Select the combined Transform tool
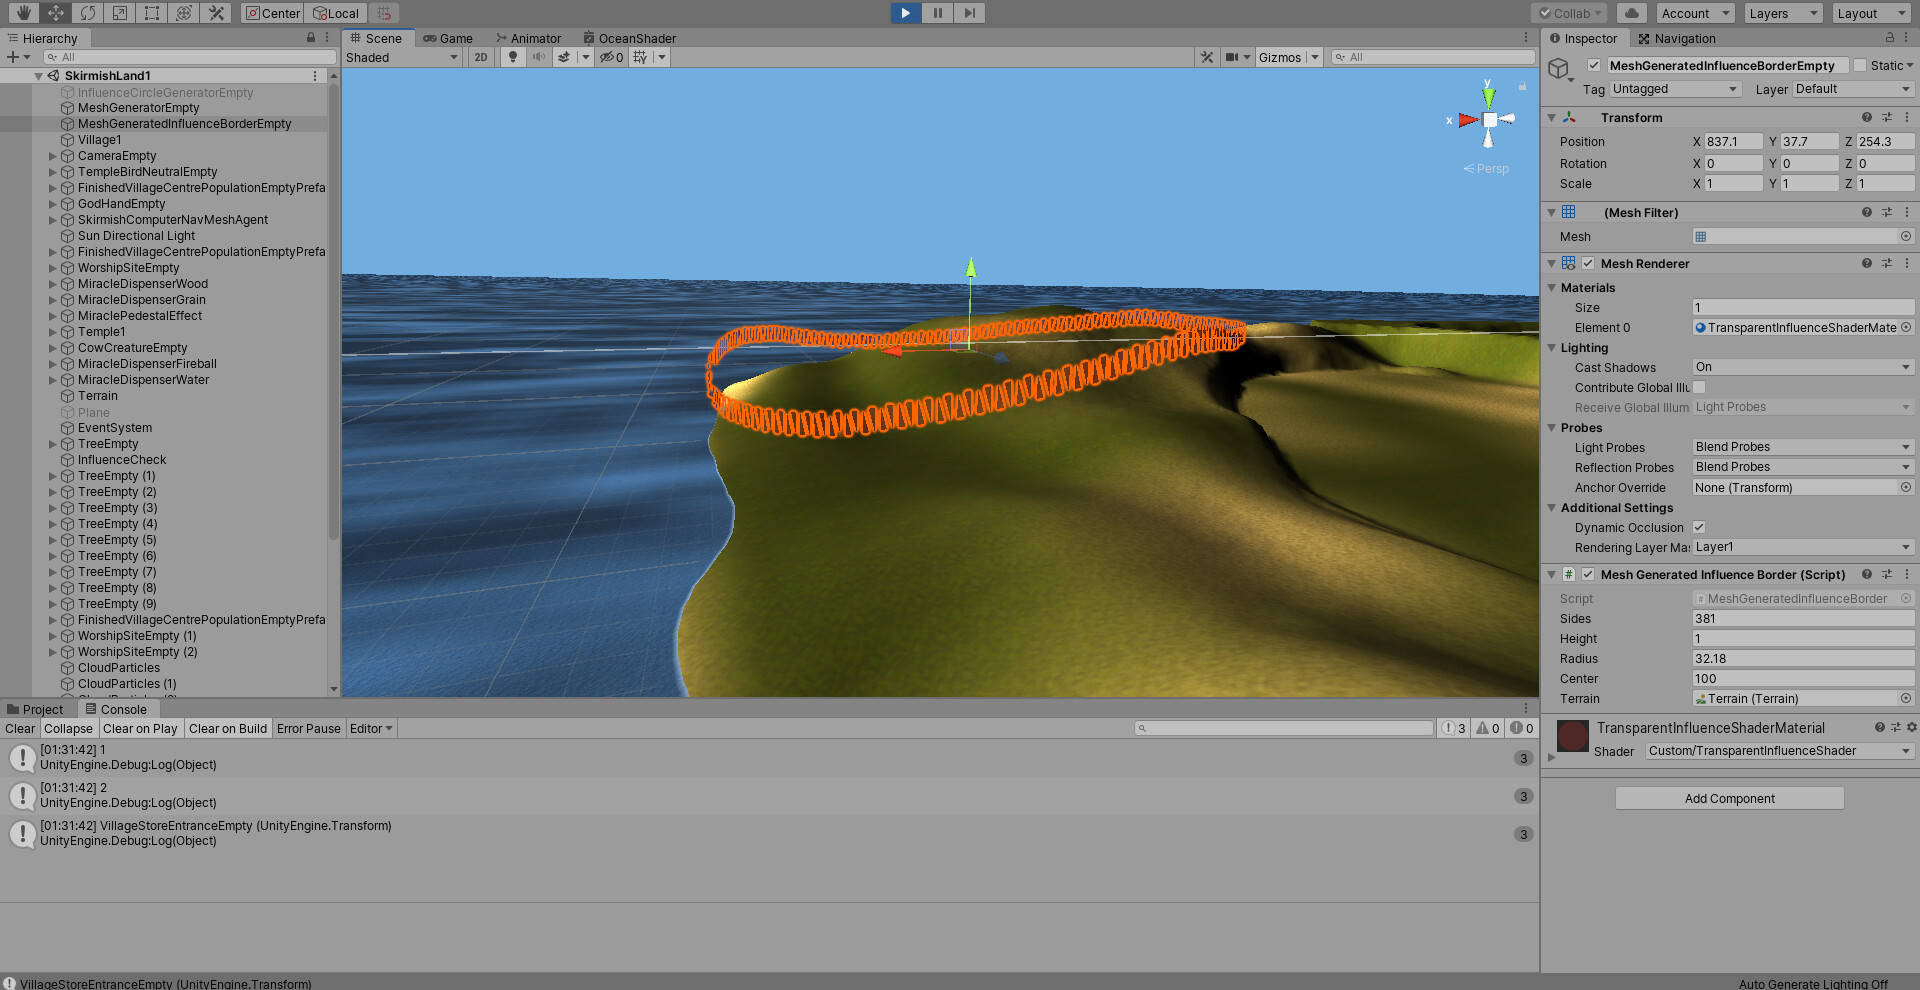Viewport: 1920px width, 990px height. pyautogui.click(x=184, y=13)
